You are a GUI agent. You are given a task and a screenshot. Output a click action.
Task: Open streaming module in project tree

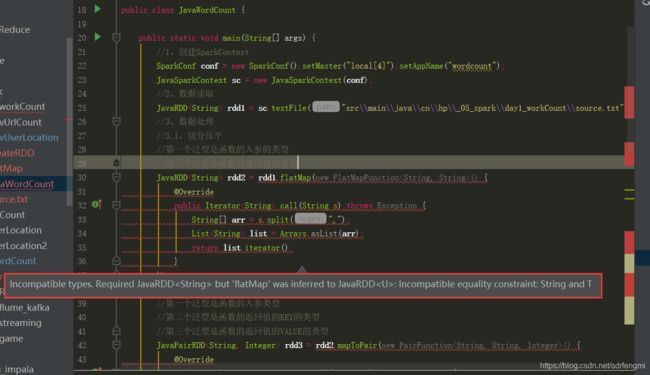tap(21, 323)
